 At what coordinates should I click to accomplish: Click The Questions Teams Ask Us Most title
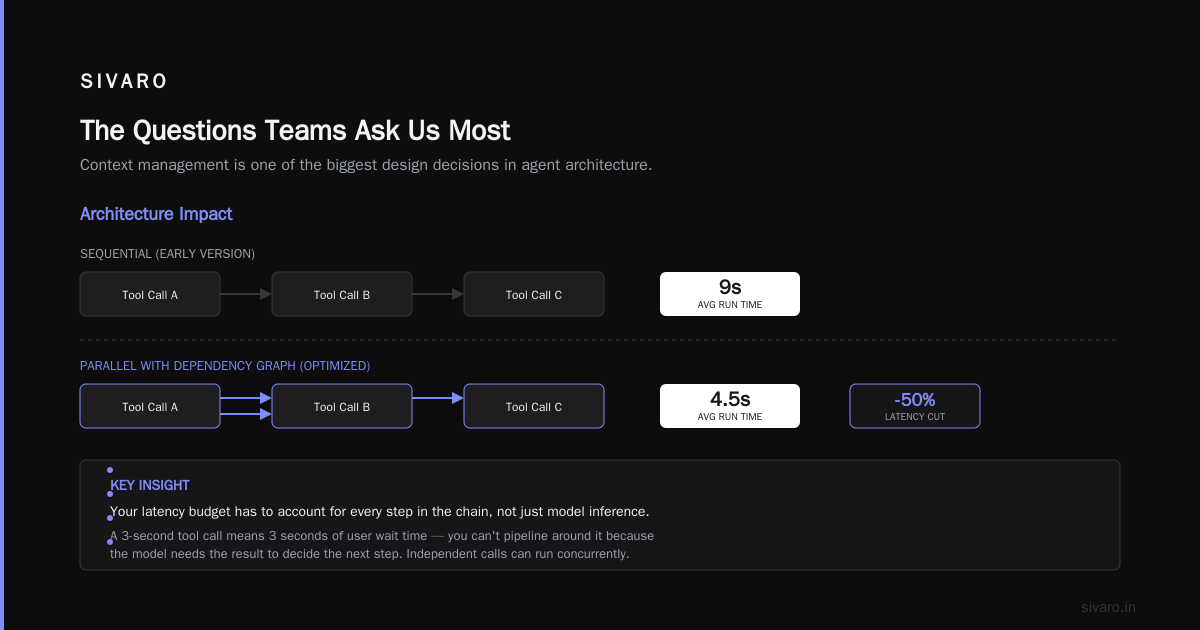point(295,131)
